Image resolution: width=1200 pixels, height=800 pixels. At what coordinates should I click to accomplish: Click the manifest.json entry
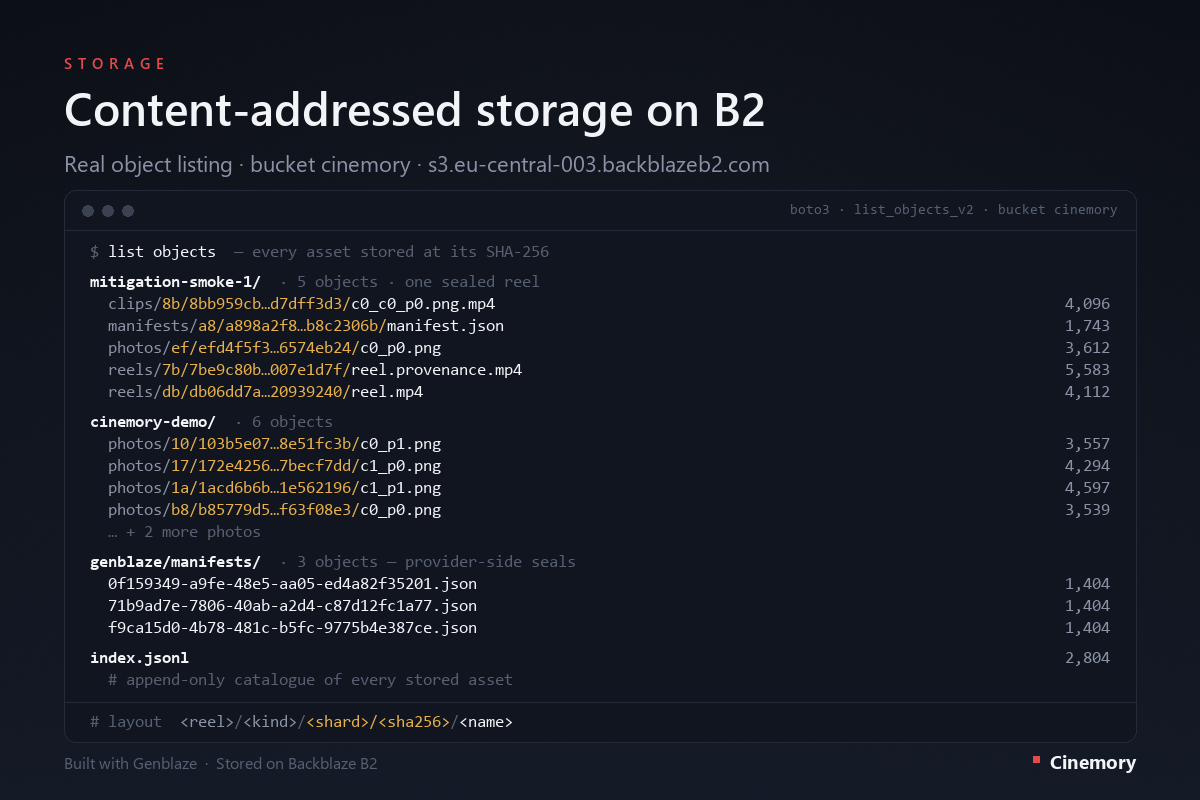[x=306, y=326]
